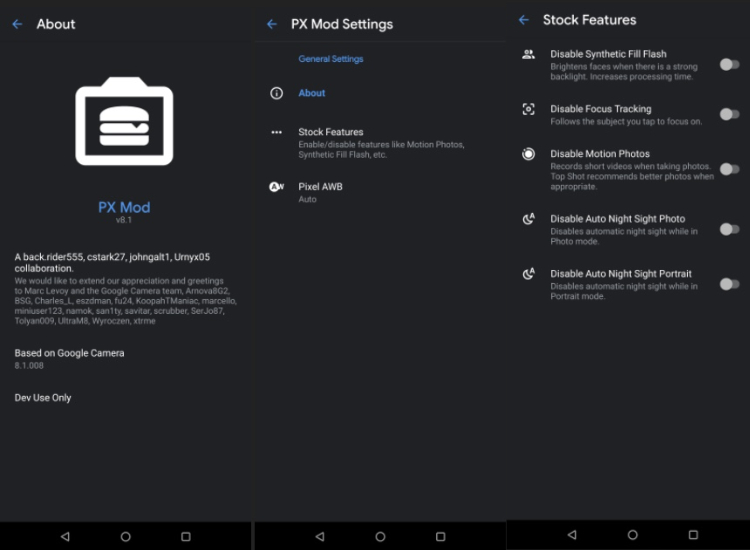Tap the PX Mod app name

(x=124, y=207)
